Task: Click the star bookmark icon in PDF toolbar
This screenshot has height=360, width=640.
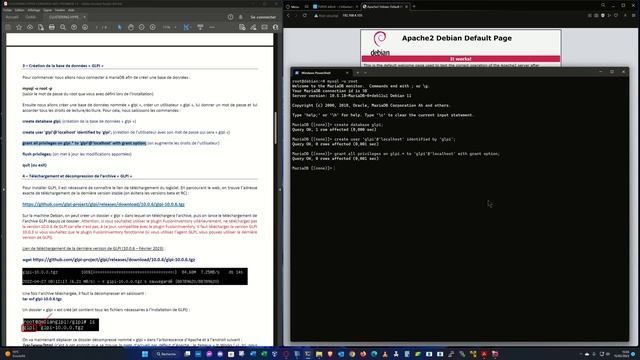Action: tap(19, 27)
